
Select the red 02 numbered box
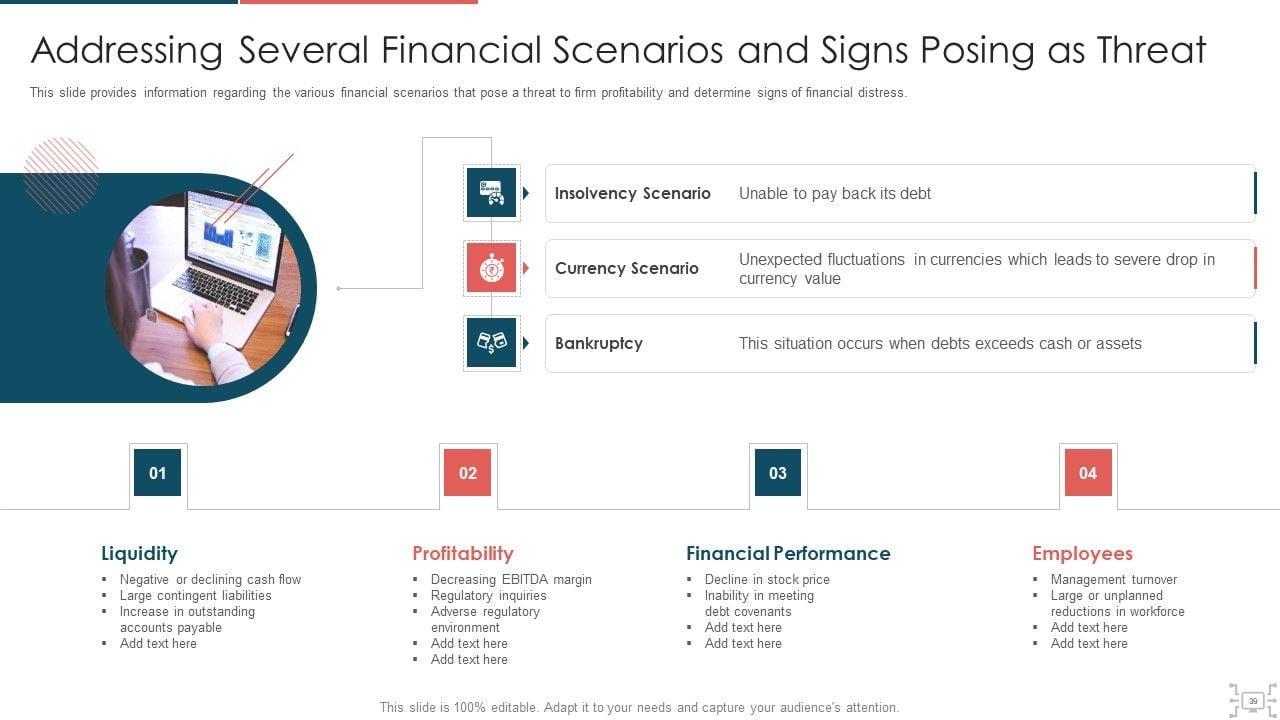coord(468,473)
